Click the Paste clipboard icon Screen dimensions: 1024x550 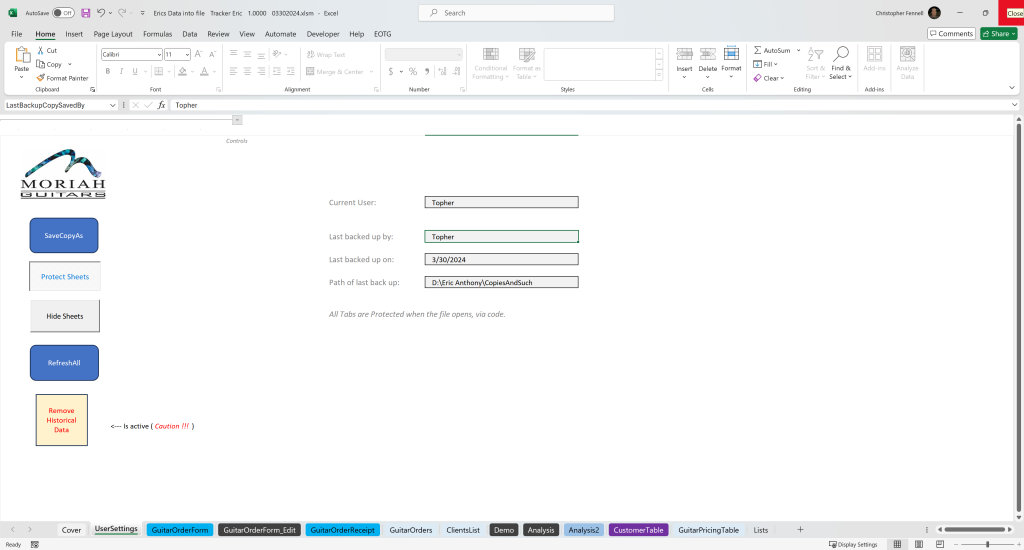click(22, 56)
